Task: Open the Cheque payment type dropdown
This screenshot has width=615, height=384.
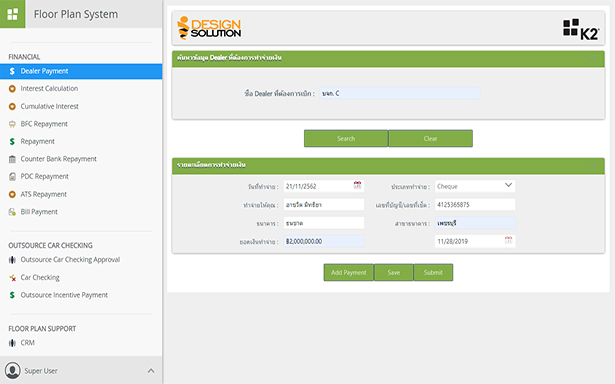Action: pyautogui.click(x=475, y=186)
